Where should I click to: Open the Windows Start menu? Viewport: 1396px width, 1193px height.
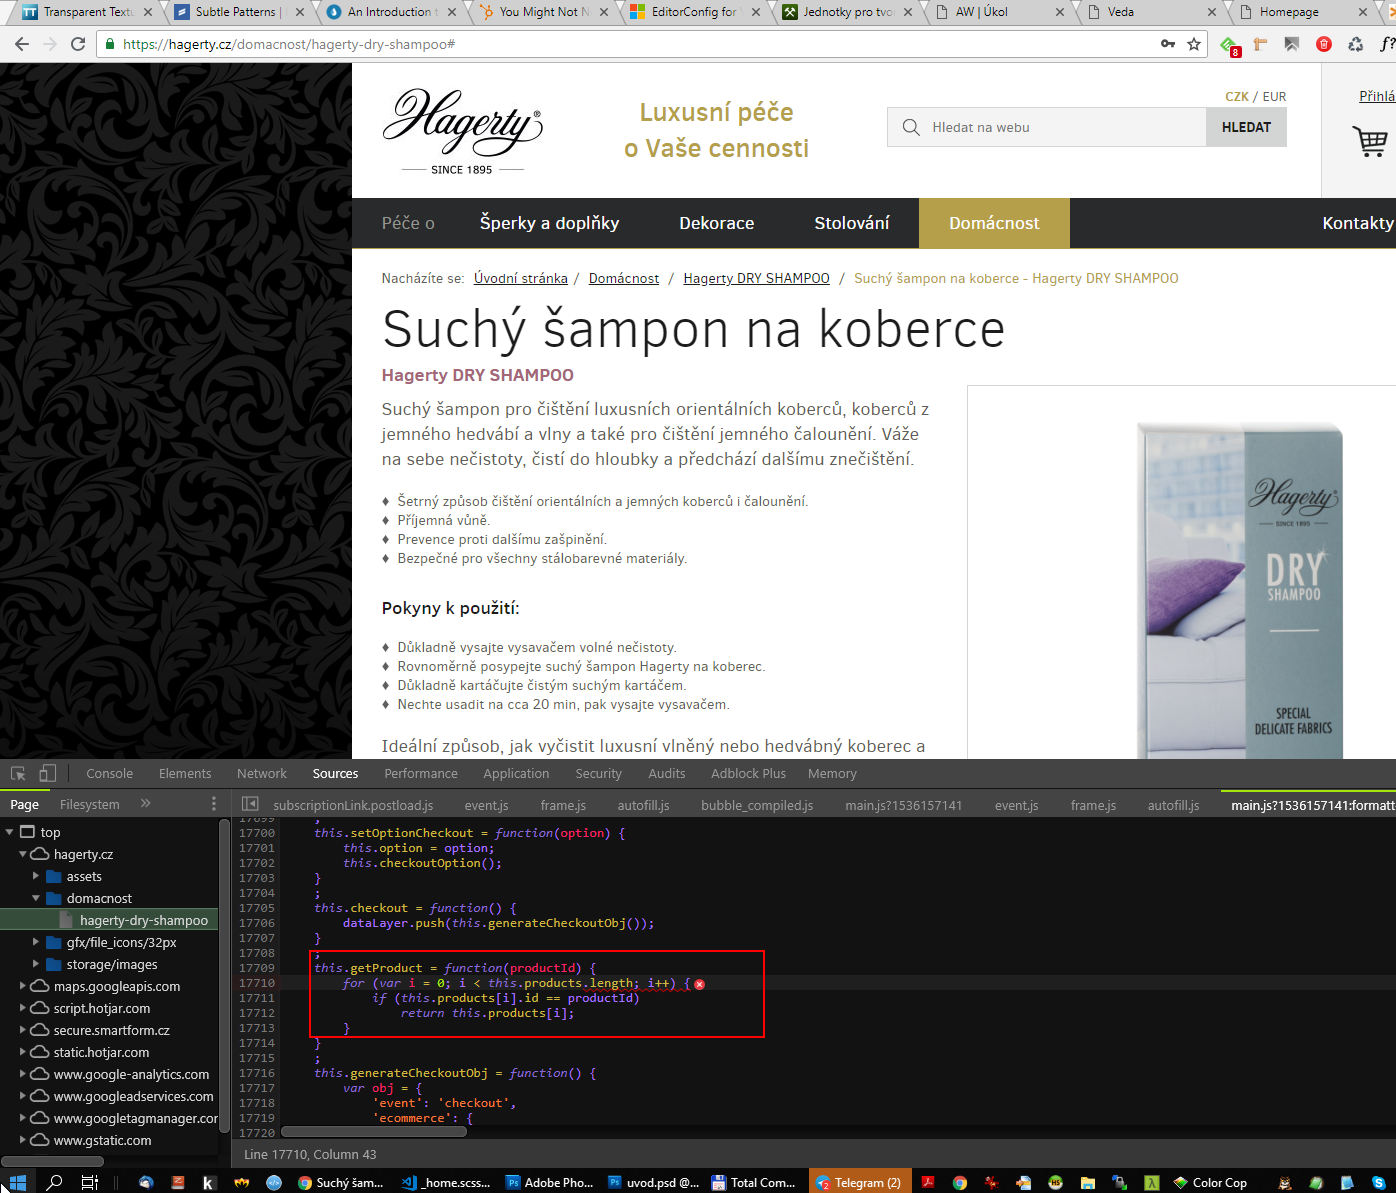coord(18,1182)
